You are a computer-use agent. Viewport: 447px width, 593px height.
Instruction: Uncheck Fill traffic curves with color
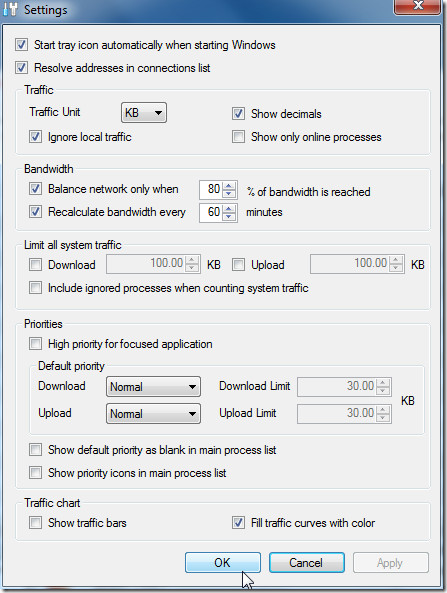click(238, 523)
